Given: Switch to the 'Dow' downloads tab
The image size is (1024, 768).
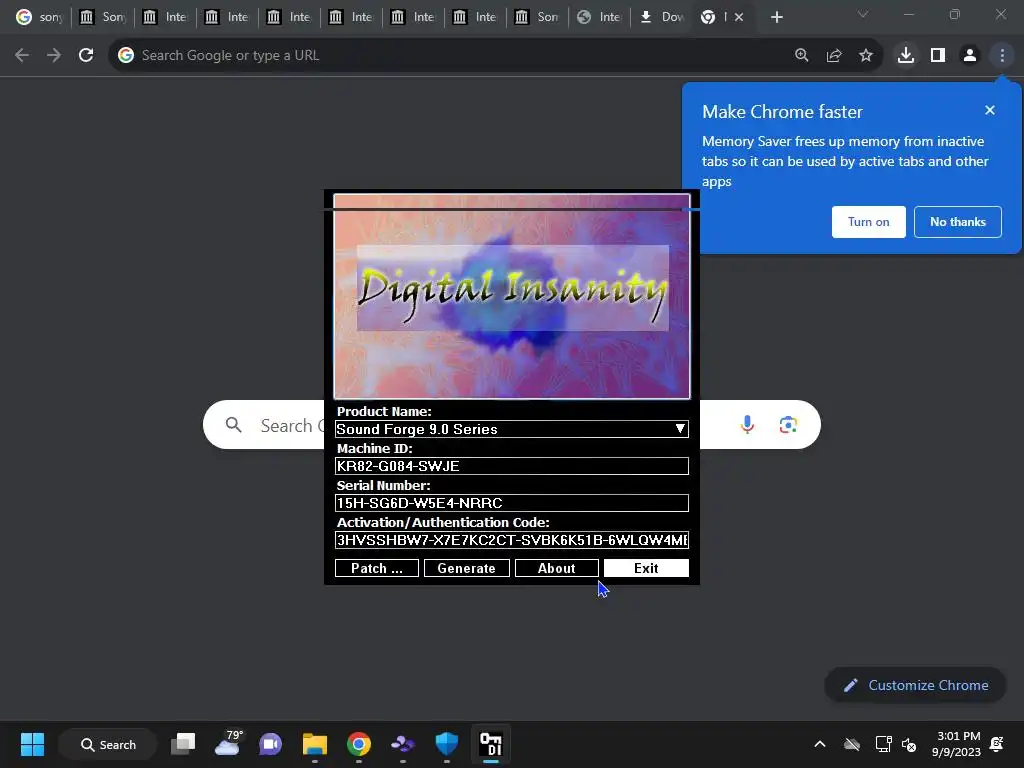Looking at the screenshot, I should [x=662, y=17].
